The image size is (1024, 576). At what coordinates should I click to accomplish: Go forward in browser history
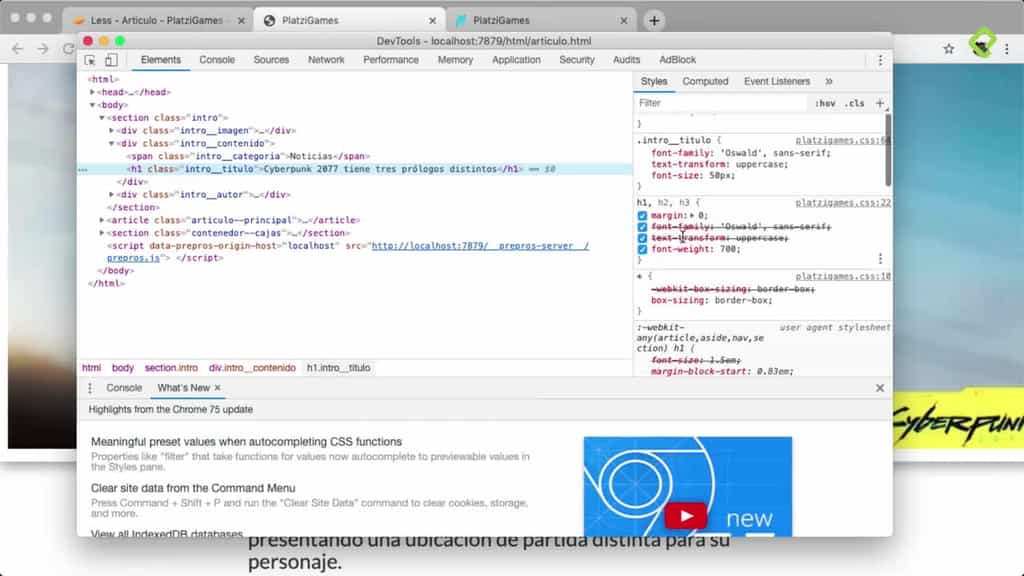click(x=43, y=48)
